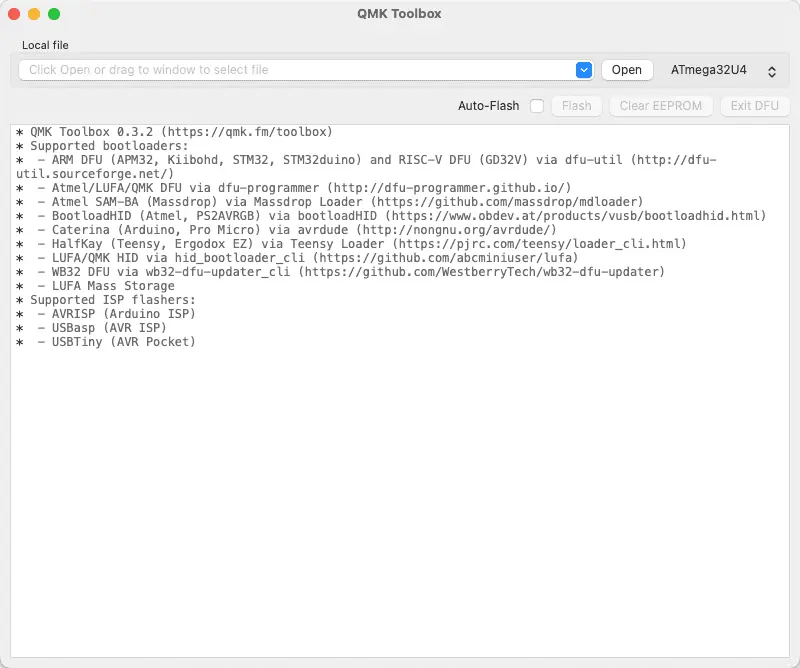
Task: Maximize the window with green button
Action: pyautogui.click(x=54, y=14)
